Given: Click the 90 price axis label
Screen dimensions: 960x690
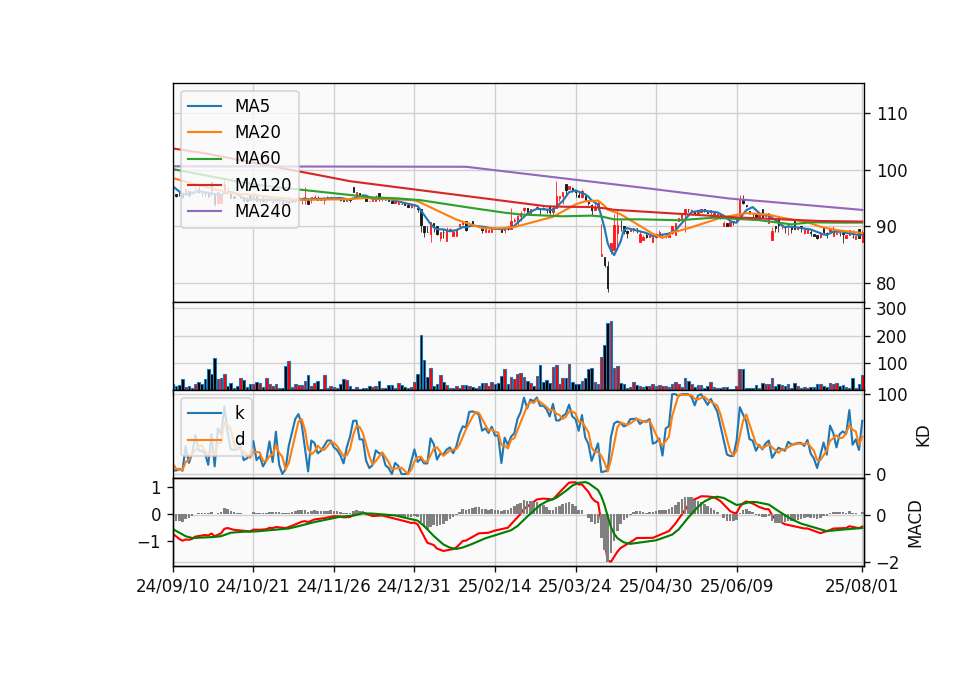Looking at the screenshot, I should click(x=887, y=227).
